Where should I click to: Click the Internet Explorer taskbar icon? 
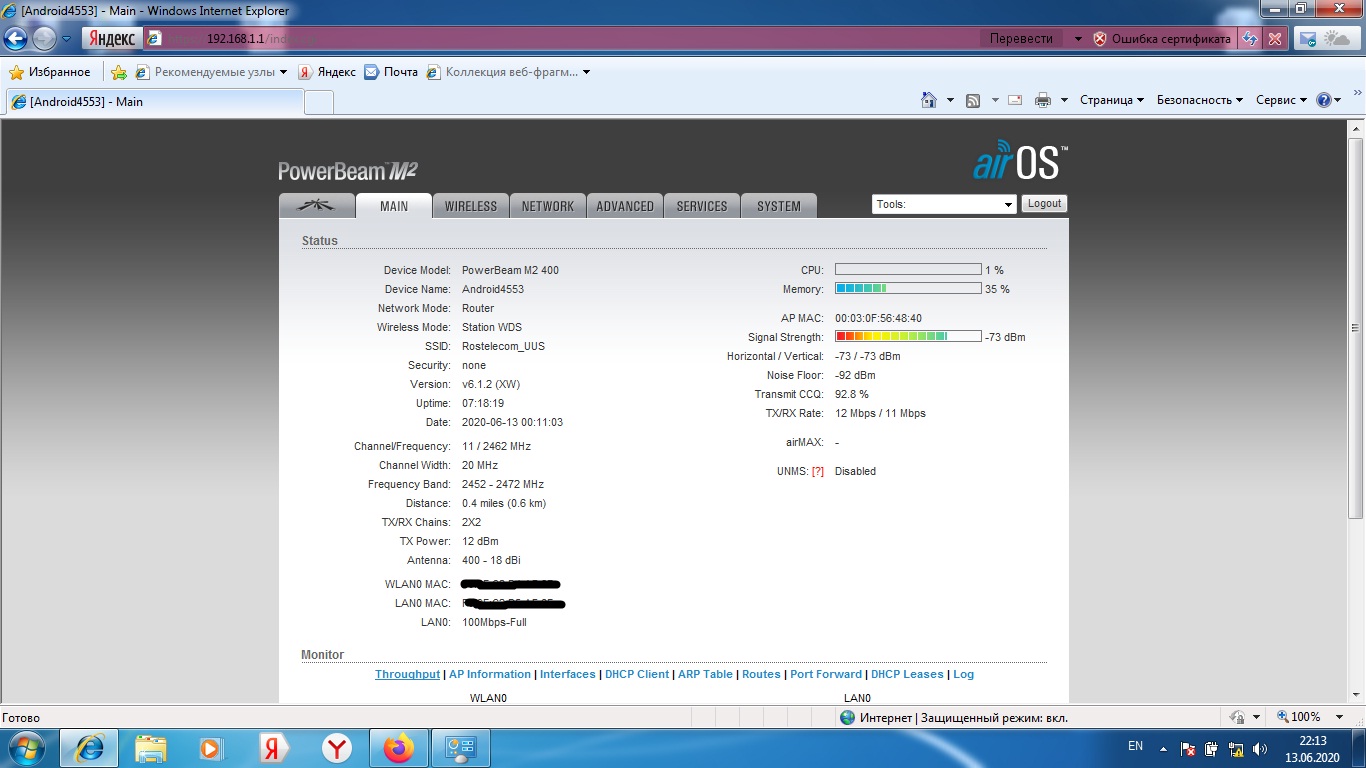(x=89, y=748)
